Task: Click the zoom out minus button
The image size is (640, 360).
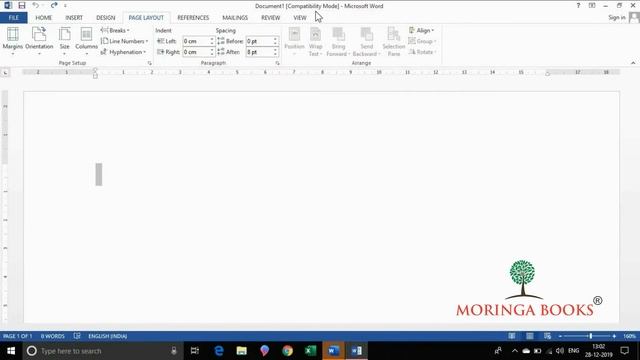Action: point(560,336)
